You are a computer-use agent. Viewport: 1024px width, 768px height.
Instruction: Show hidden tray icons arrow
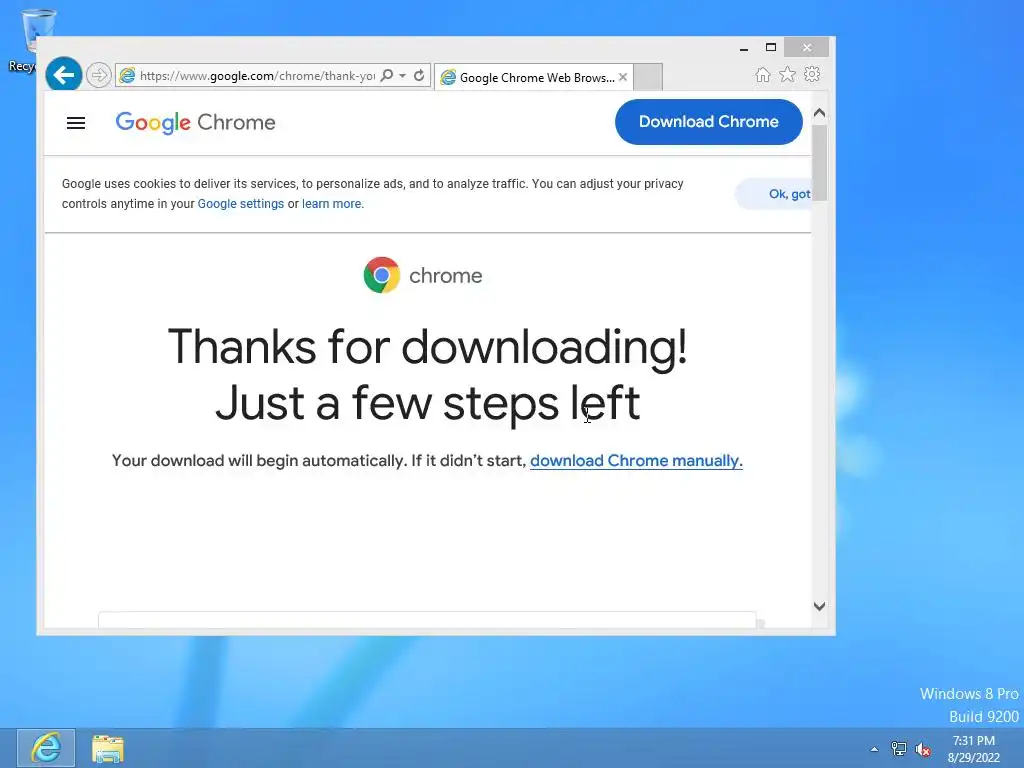(x=874, y=750)
